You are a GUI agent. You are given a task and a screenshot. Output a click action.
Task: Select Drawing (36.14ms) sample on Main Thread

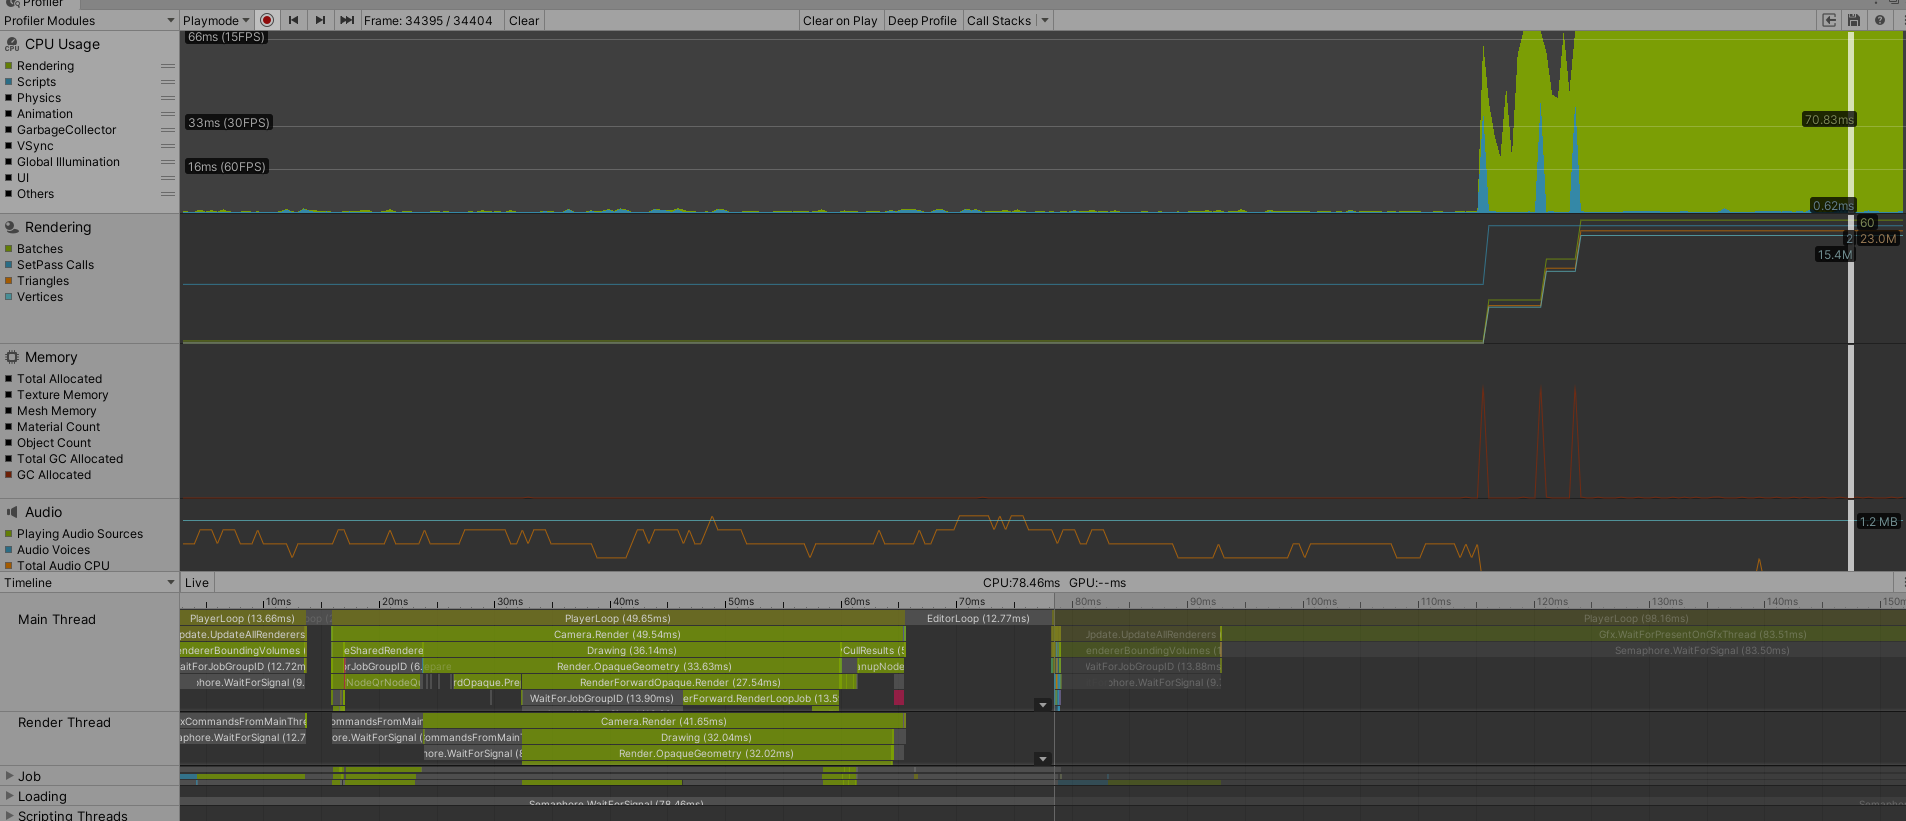[x=632, y=650]
